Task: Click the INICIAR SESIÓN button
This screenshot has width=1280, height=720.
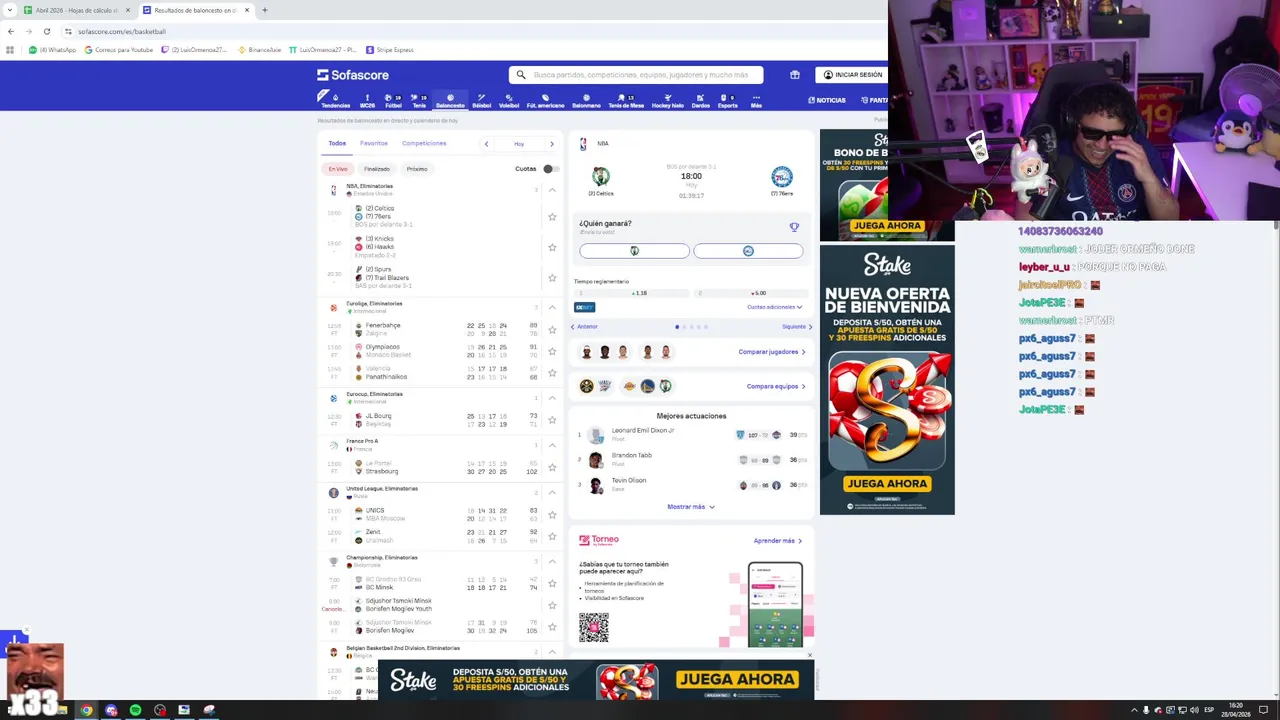Action: (x=852, y=75)
